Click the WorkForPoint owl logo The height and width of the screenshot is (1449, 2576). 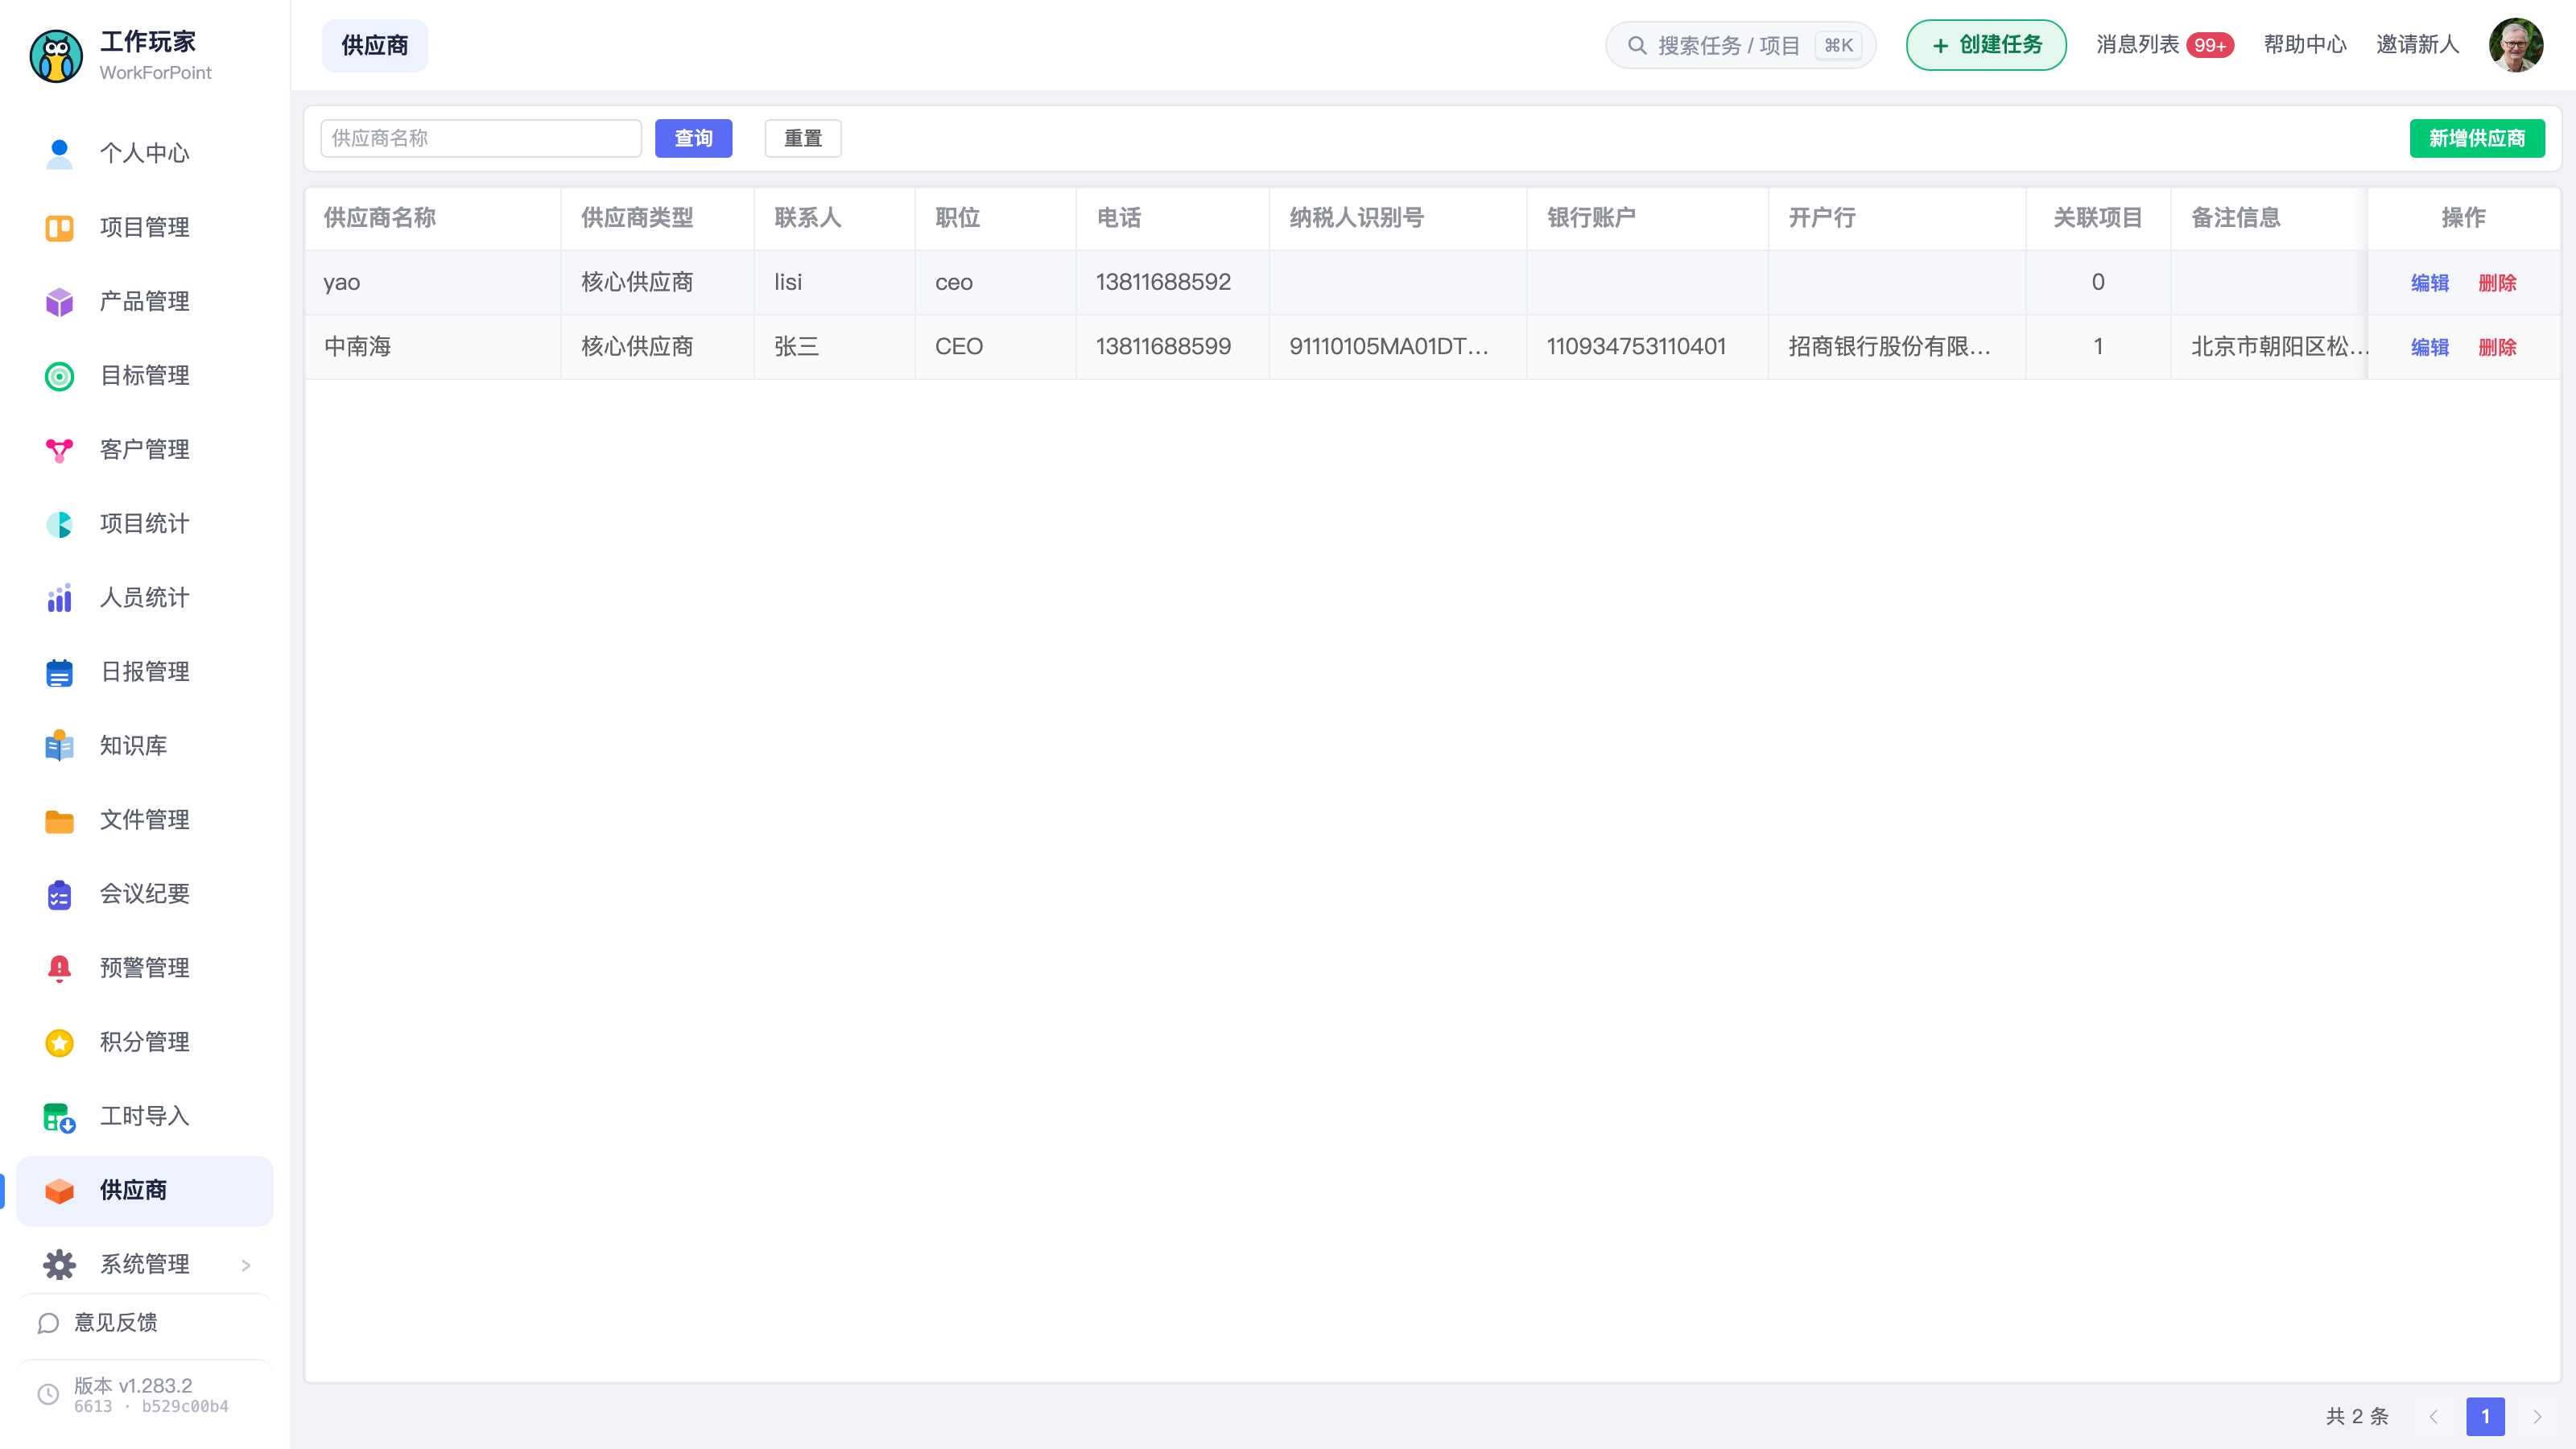[x=56, y=56]
